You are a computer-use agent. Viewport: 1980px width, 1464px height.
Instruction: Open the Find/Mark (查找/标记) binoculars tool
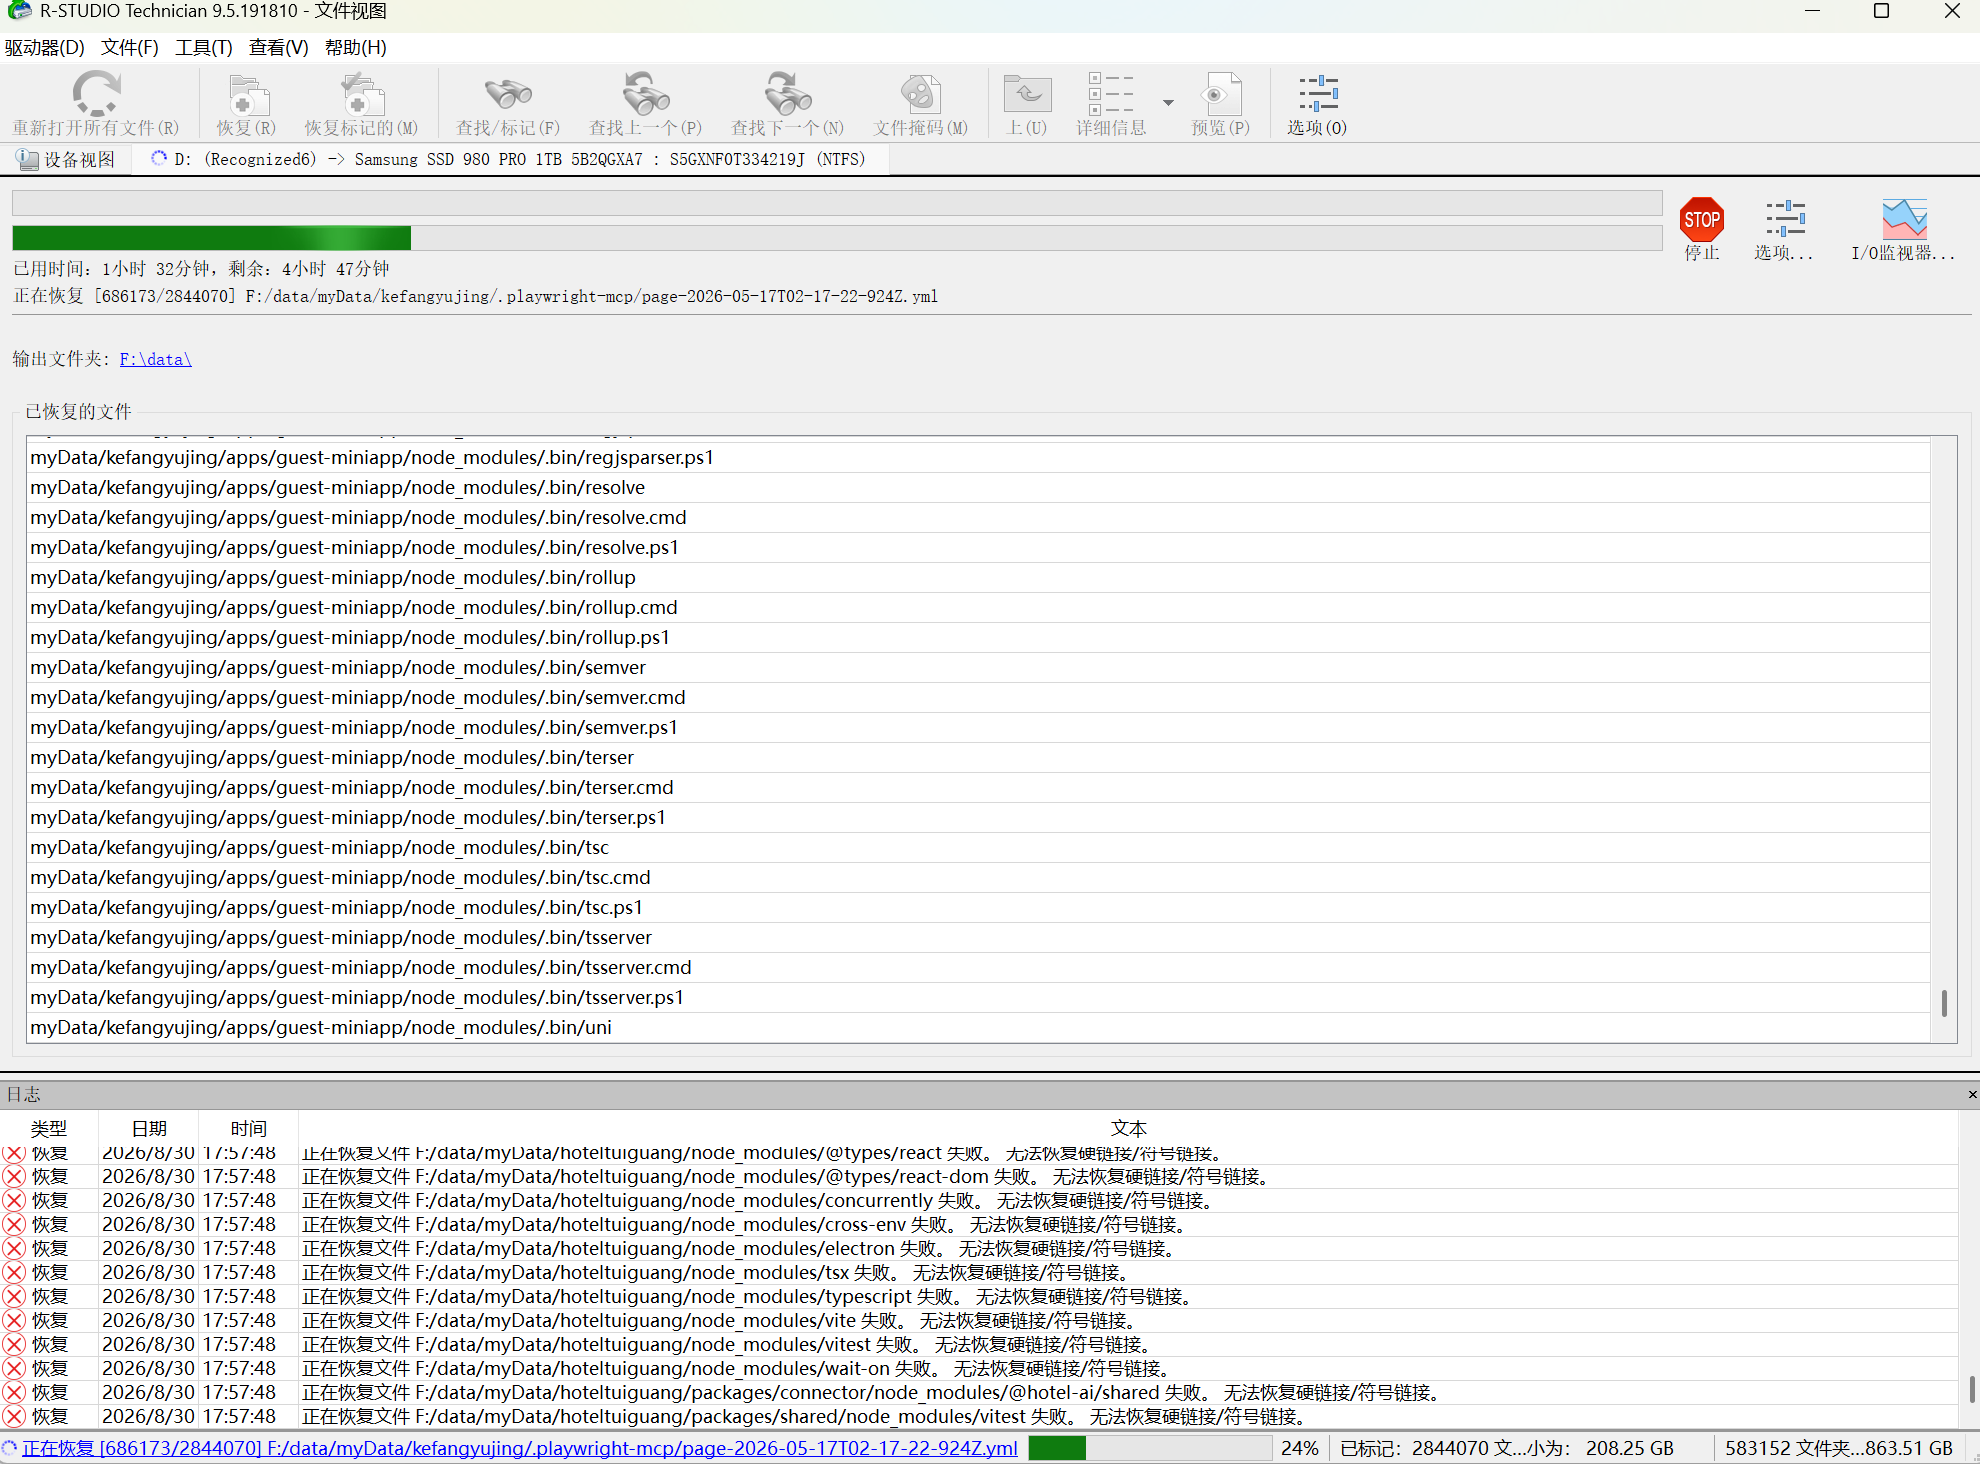point(508,96)
